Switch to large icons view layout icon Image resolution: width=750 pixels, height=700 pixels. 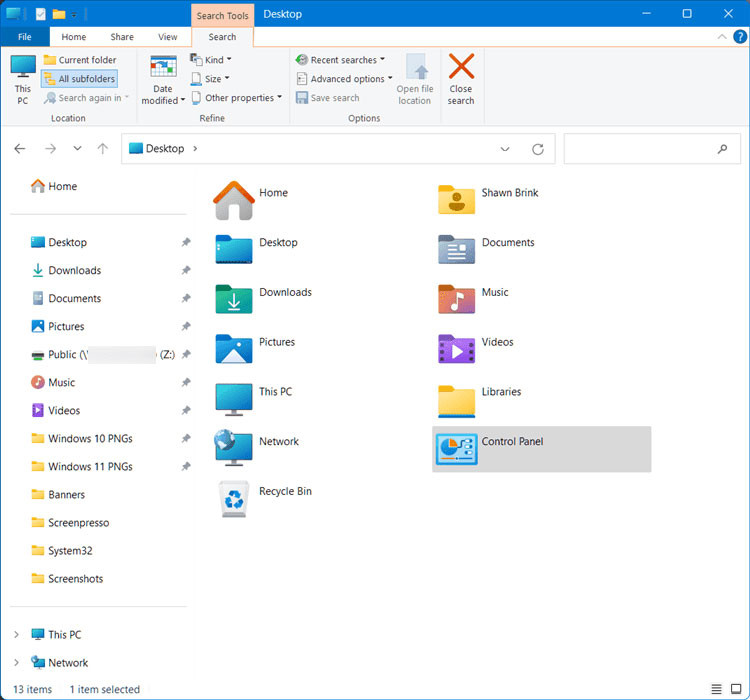pos(736,689)
